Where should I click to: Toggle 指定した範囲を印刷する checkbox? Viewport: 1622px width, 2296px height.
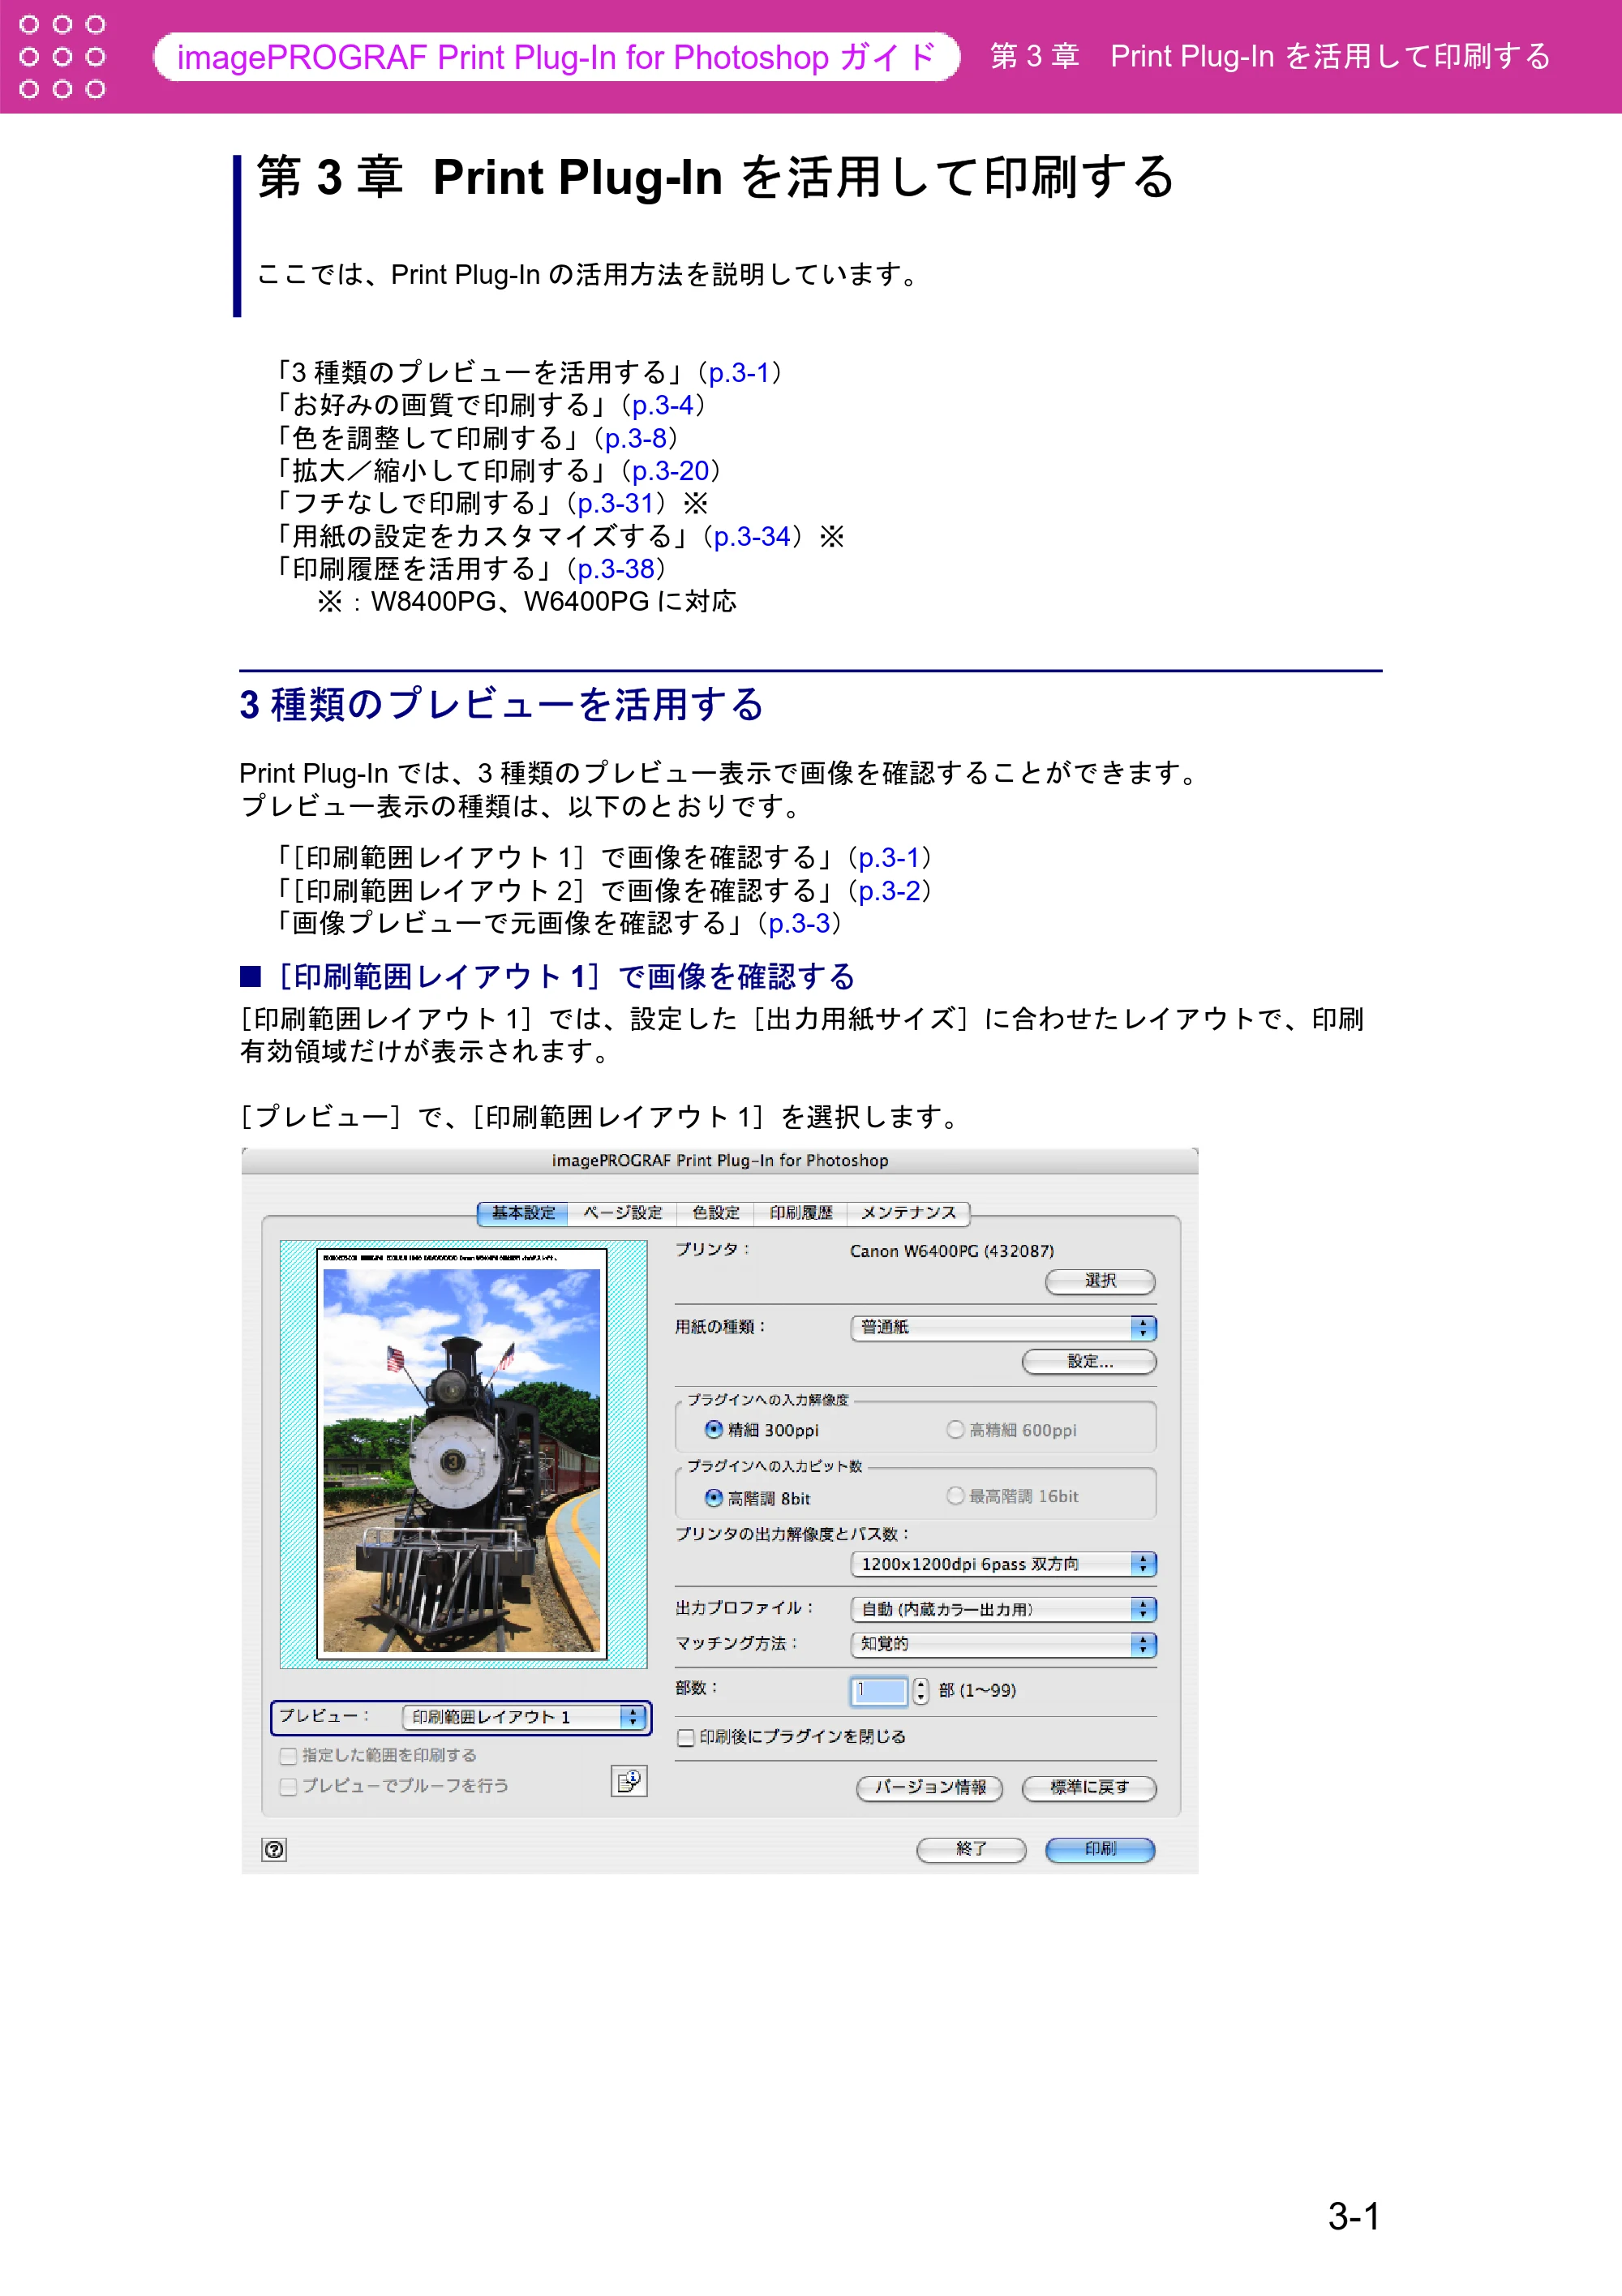(288, 1755)
